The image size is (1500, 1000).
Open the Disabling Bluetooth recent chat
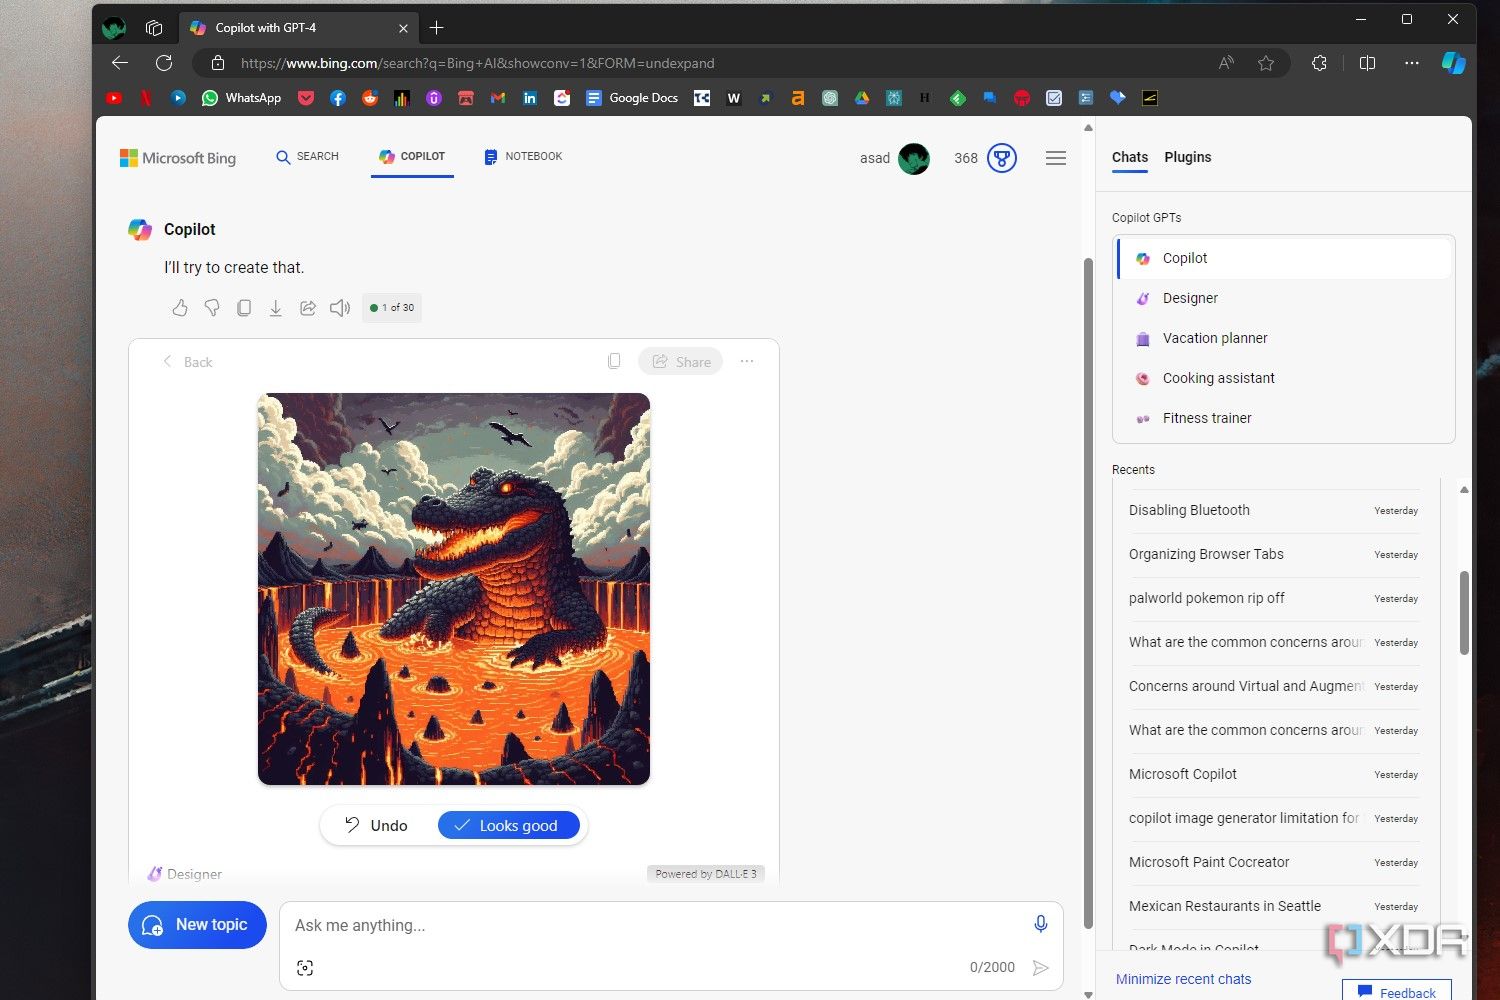tap(1274, 510)
